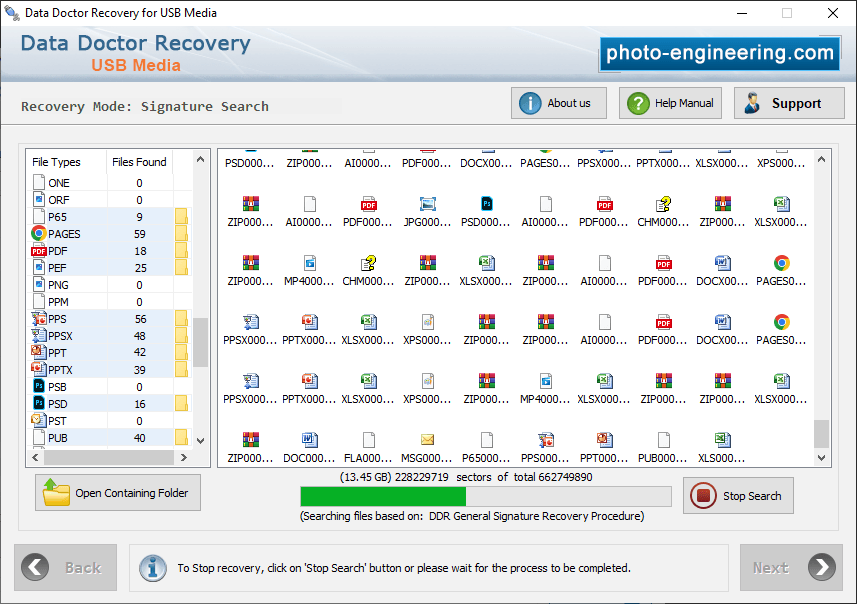The width and height of the screenshot is (857, 604).
Task: Click the file types list scroll right arrow
Action: (x=184, y=458)
